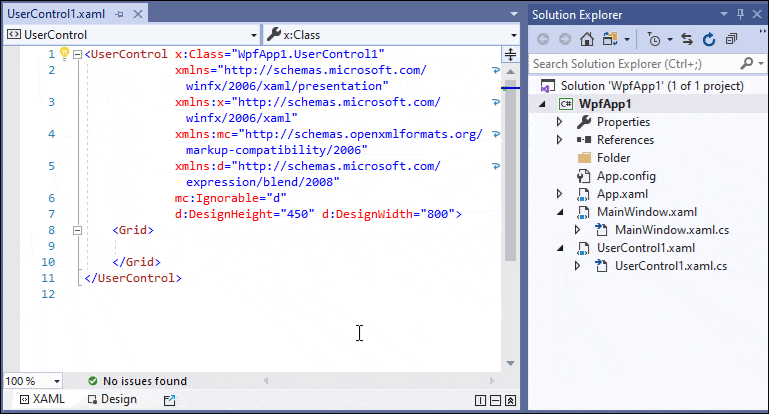The width and height of the screenshot is (769, 414).
Task: Click d:DesignHeight="450" attribute
Action: tap(244, 214)
